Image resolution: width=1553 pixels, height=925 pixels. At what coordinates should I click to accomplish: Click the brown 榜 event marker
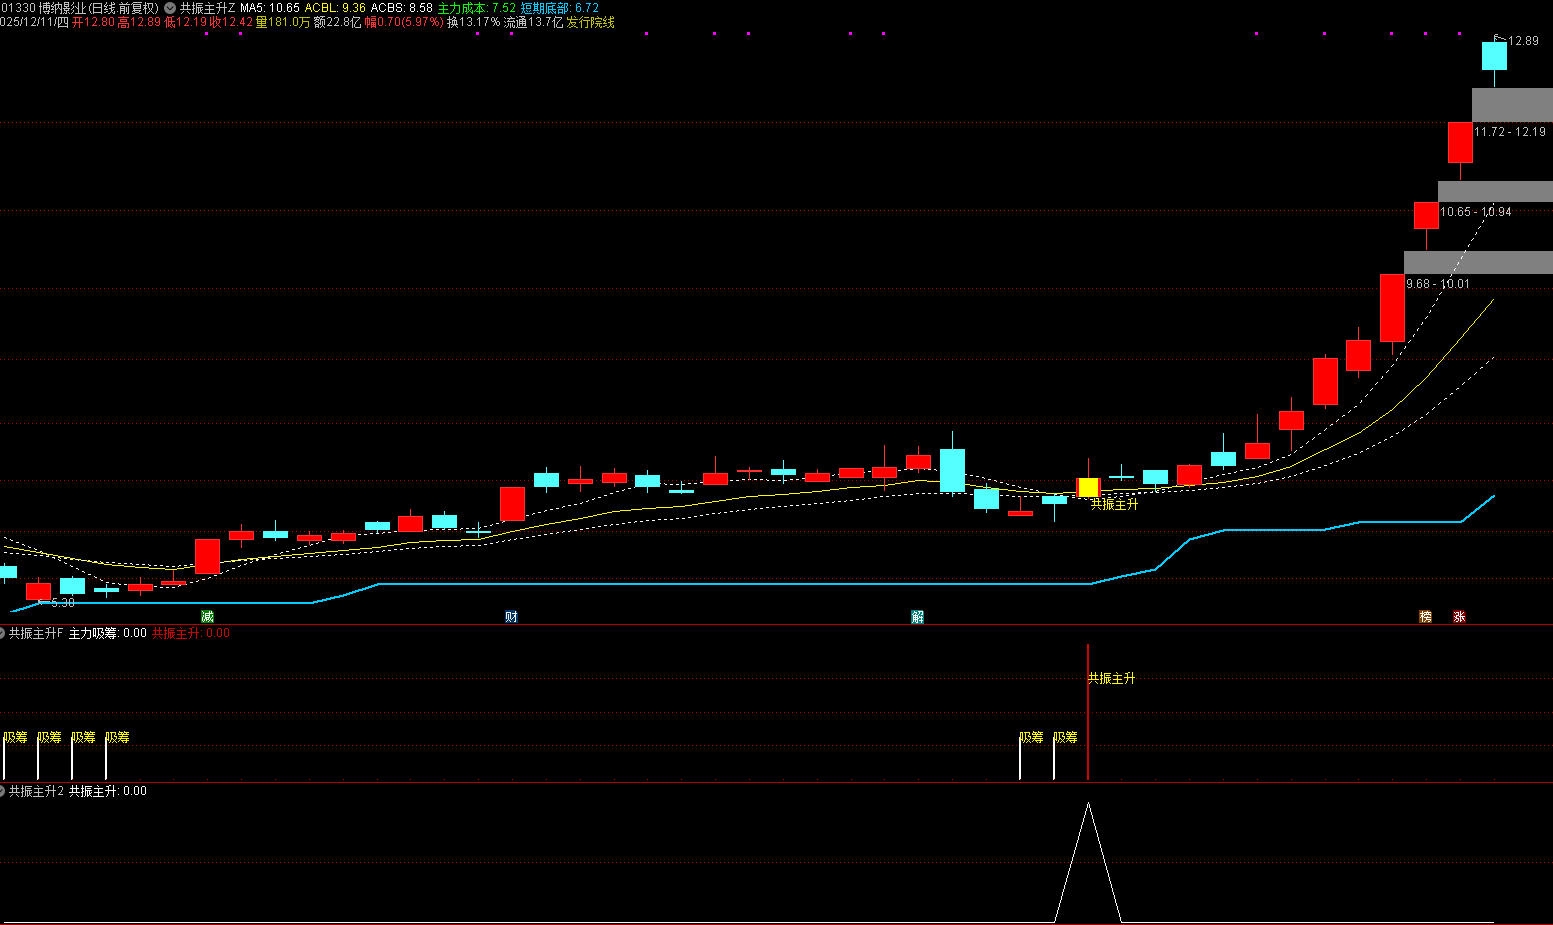[x=1425, y=616]
